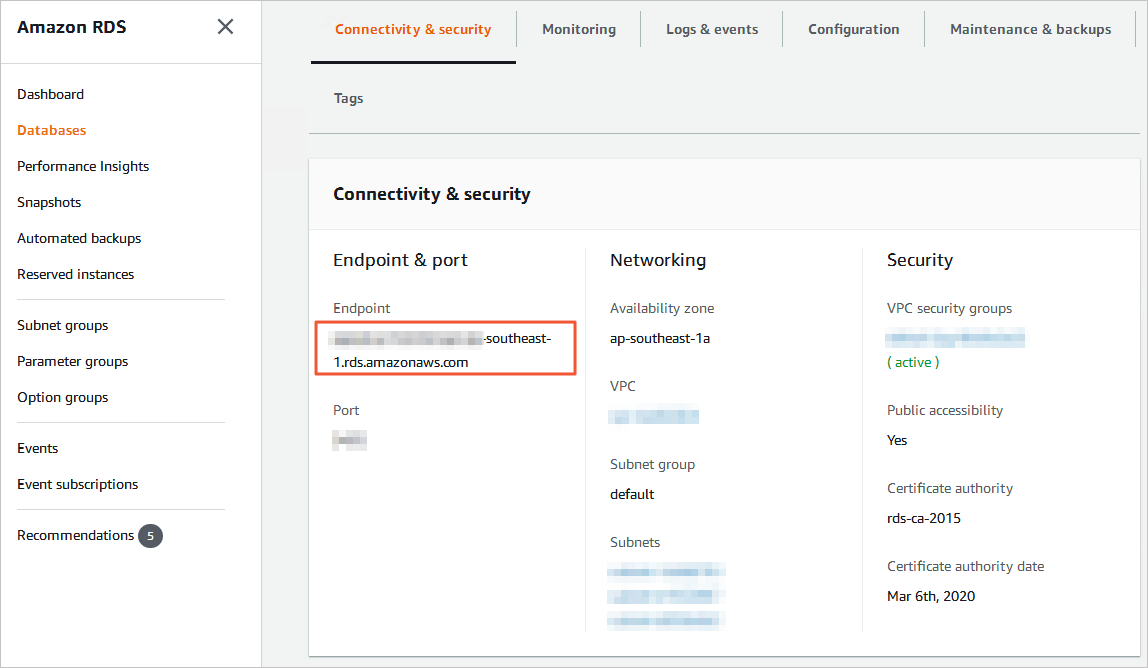Open Subnet groups
Screen dimensions: 1148x668
click(x=62, y=325)
